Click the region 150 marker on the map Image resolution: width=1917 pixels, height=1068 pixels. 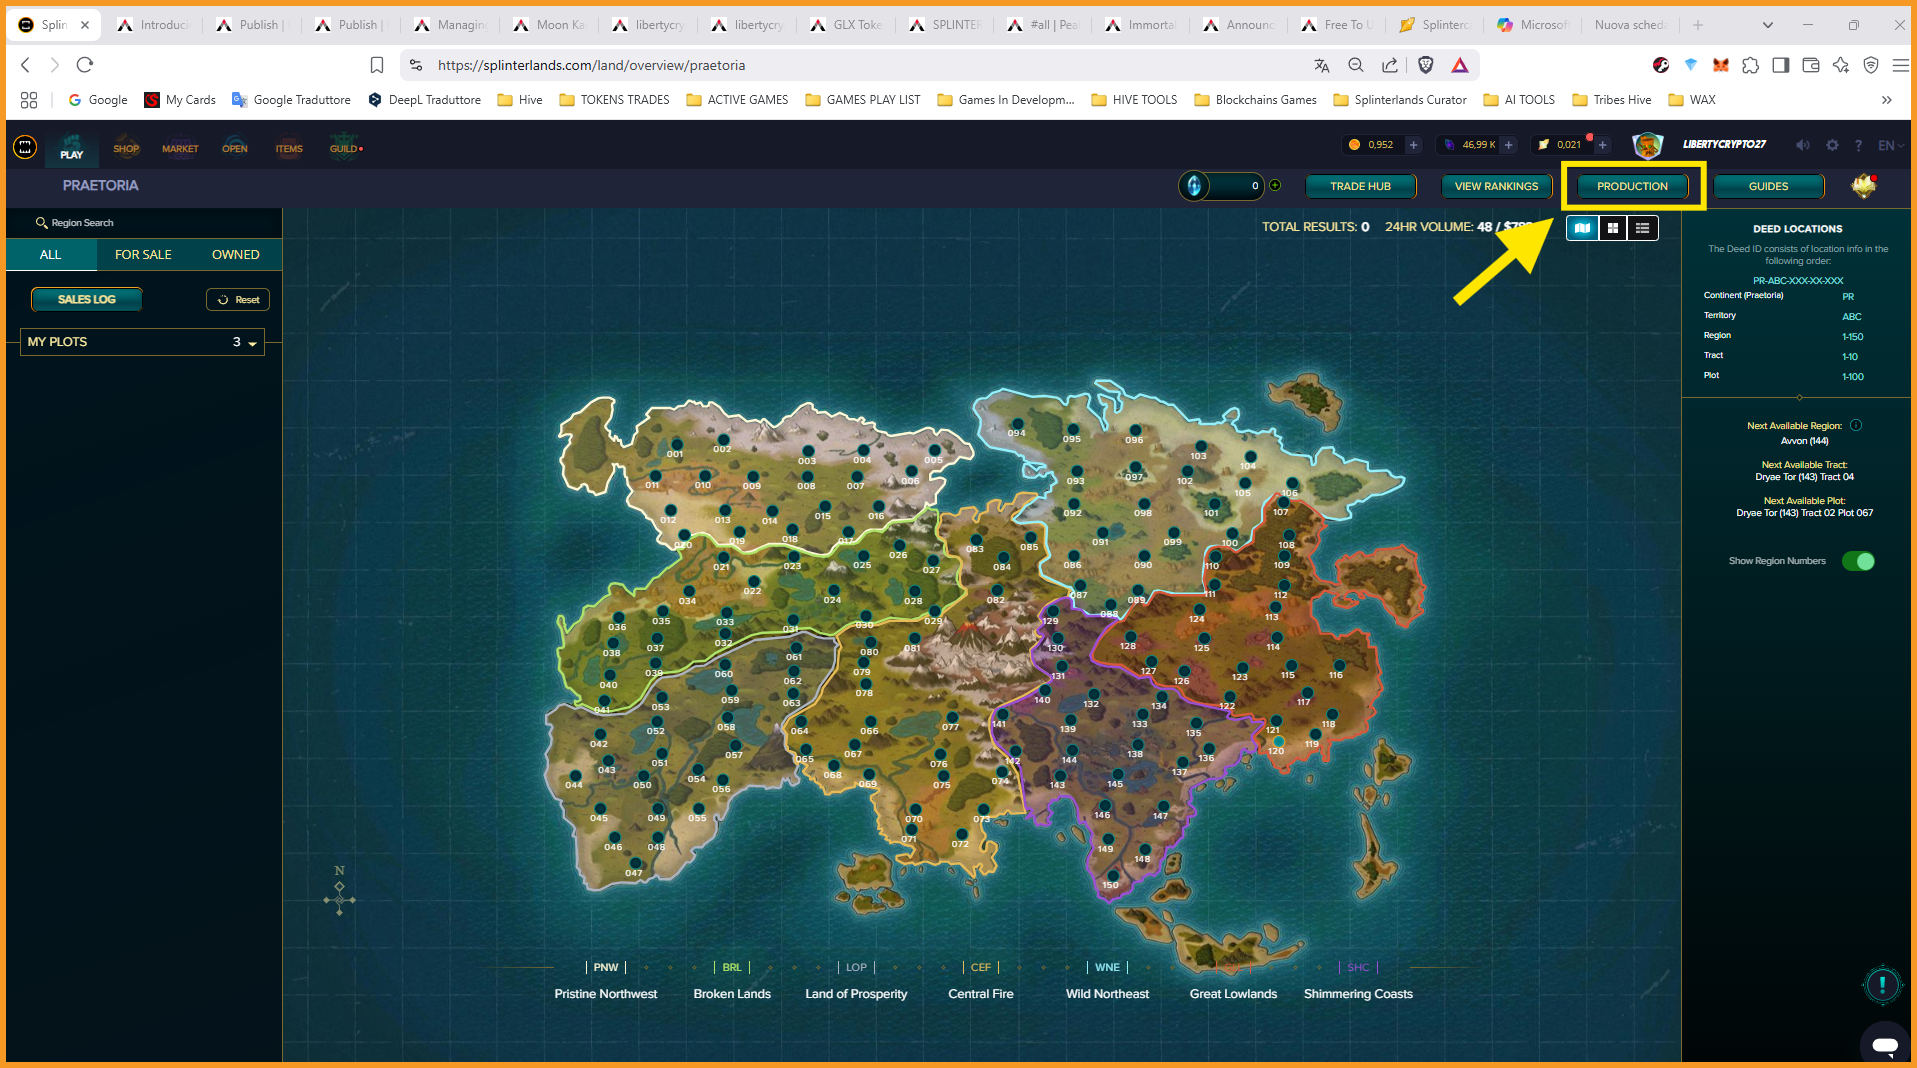pos(1112,875)
